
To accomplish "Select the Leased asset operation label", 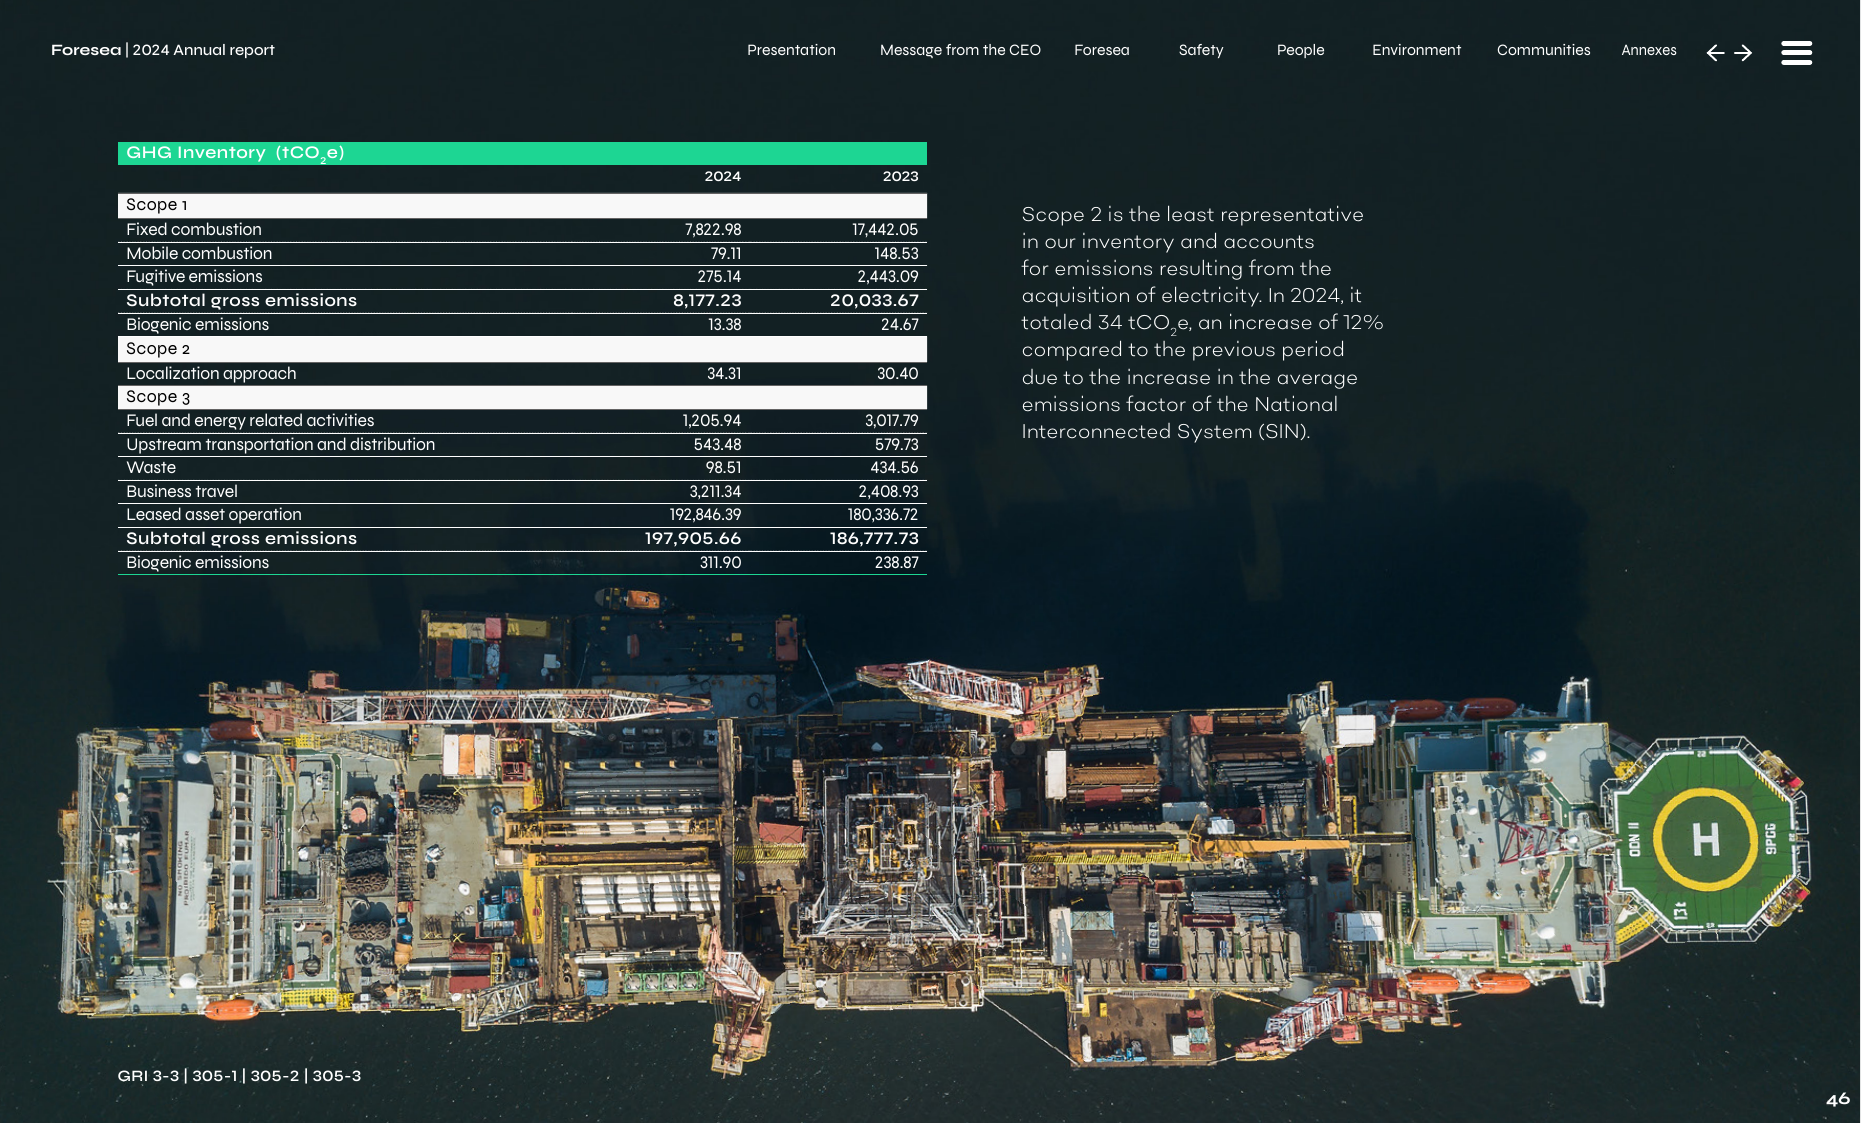I will click(214, 515).
